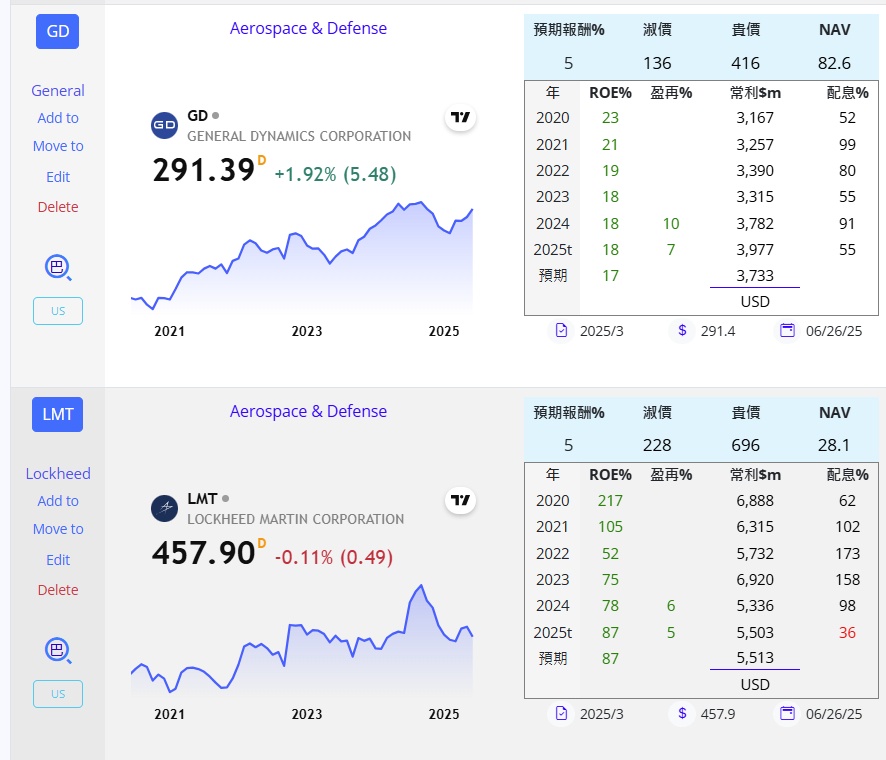Click LMT NAV value 28.1
The width and height of the screenshot is (886, 760).
click(834, 445)
